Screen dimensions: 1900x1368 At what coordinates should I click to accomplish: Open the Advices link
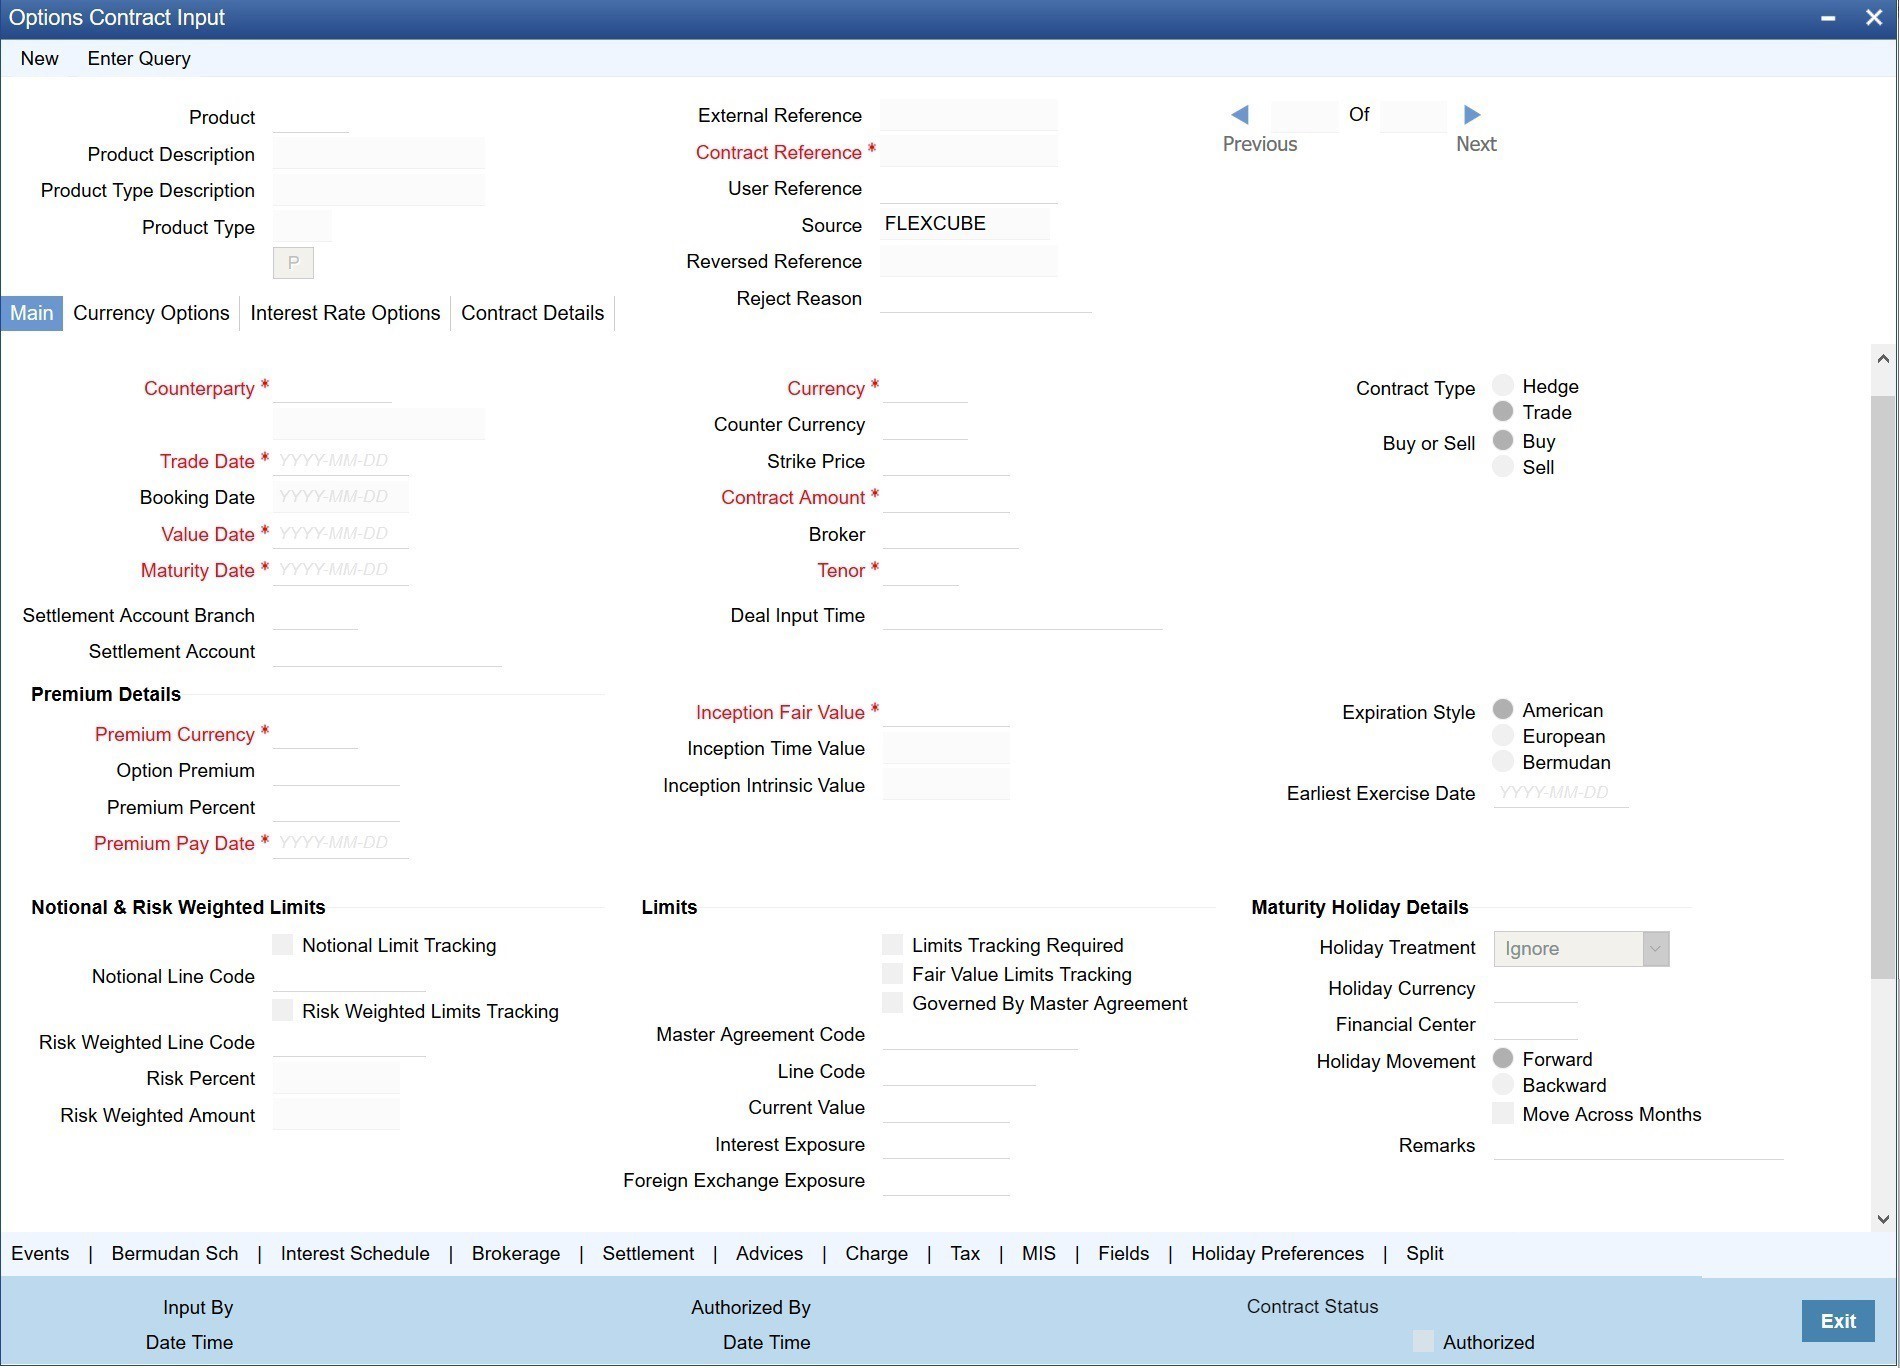(769, 1253)
